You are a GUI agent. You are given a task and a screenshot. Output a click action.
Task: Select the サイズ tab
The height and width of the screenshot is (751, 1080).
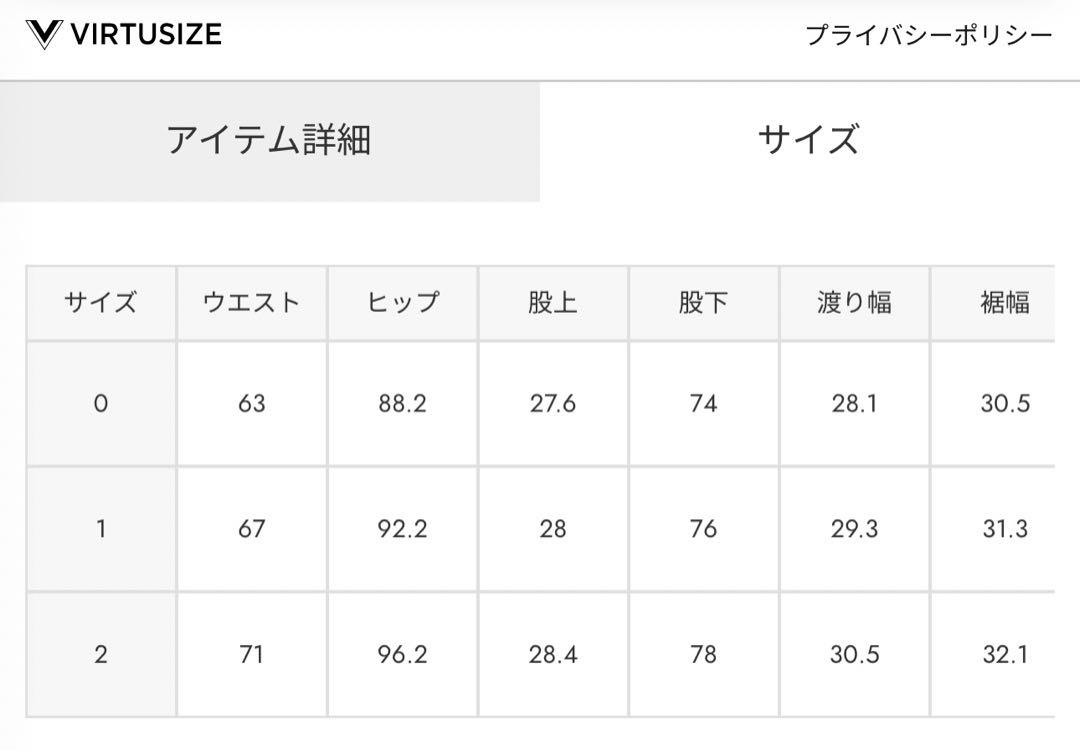click(x=809, y=140)
